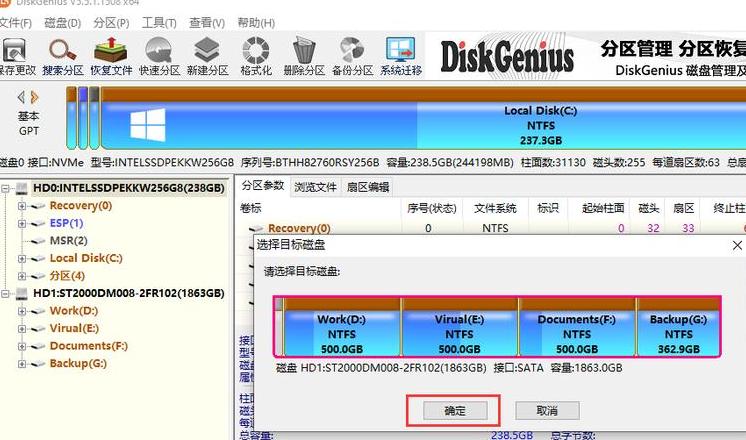Choose Work(D:) 500.0GB partition in dialog
The height and width of the screenshot is (440, 746).
342,327
